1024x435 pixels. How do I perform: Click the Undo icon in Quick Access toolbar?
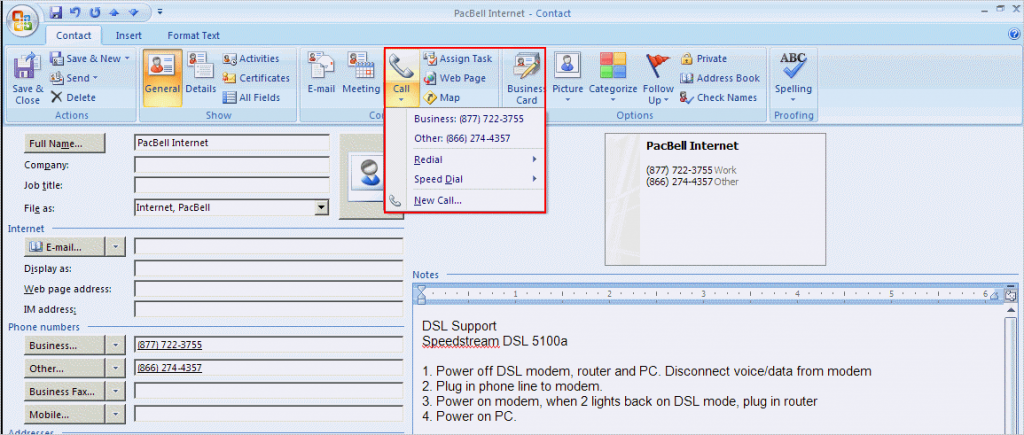[x=74, y=12]
